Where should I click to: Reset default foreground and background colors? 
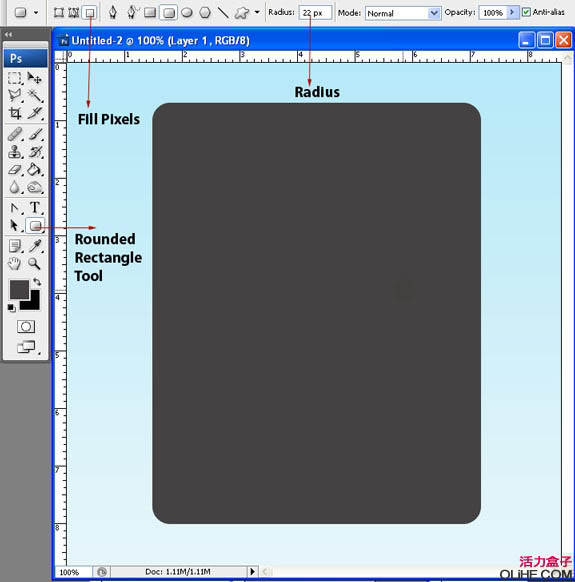12,308
